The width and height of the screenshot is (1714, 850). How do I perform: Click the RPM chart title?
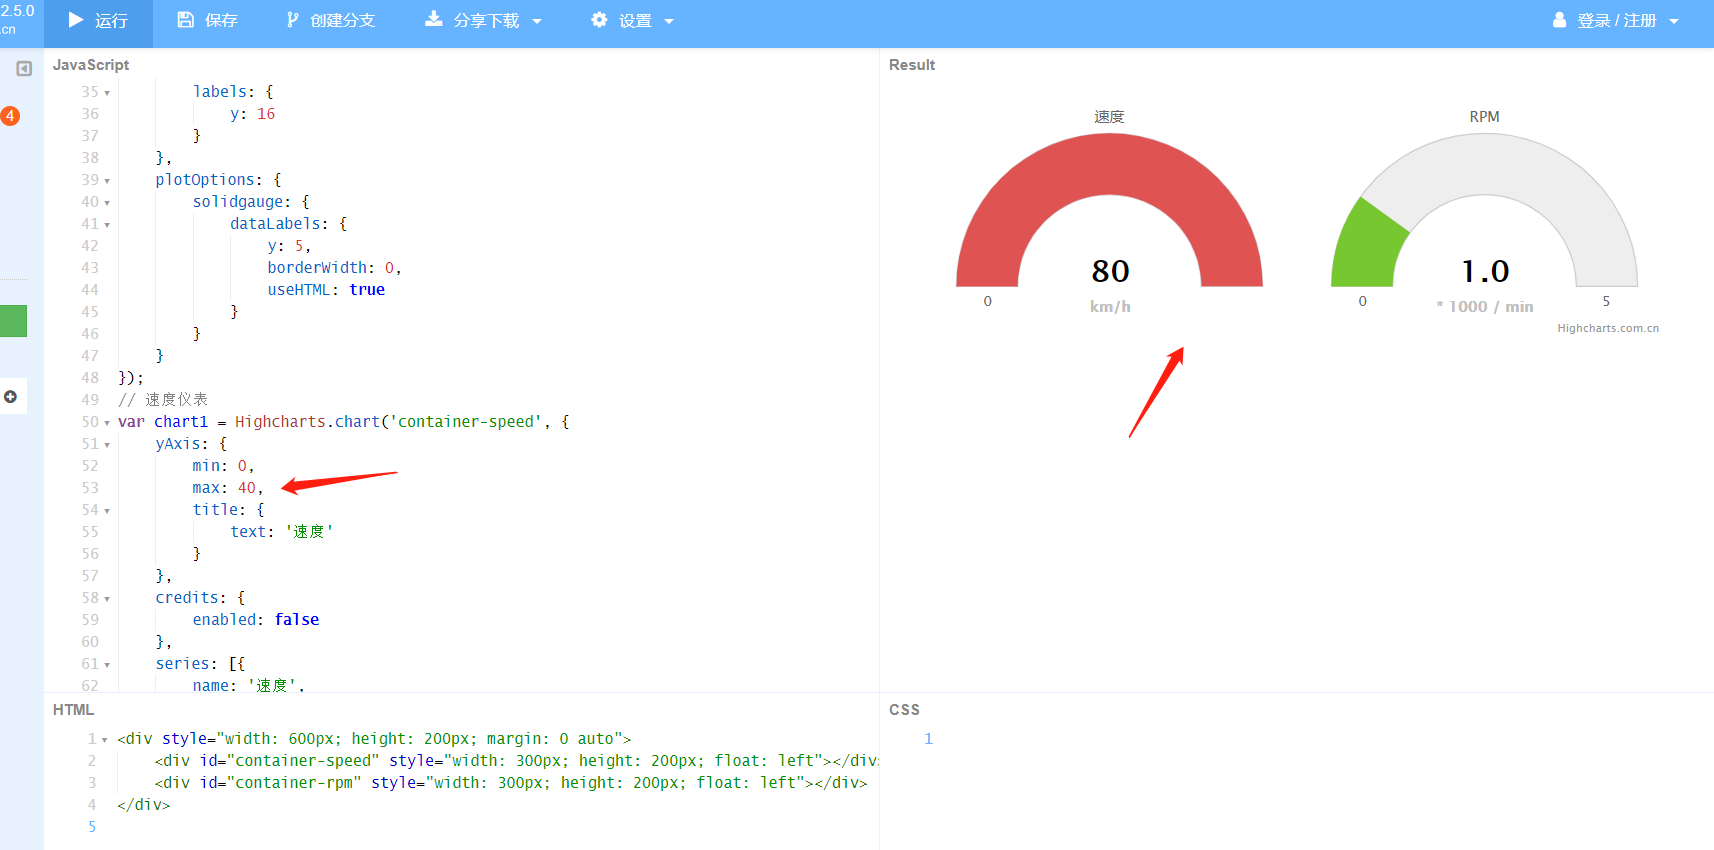(x=1484, y=117)
